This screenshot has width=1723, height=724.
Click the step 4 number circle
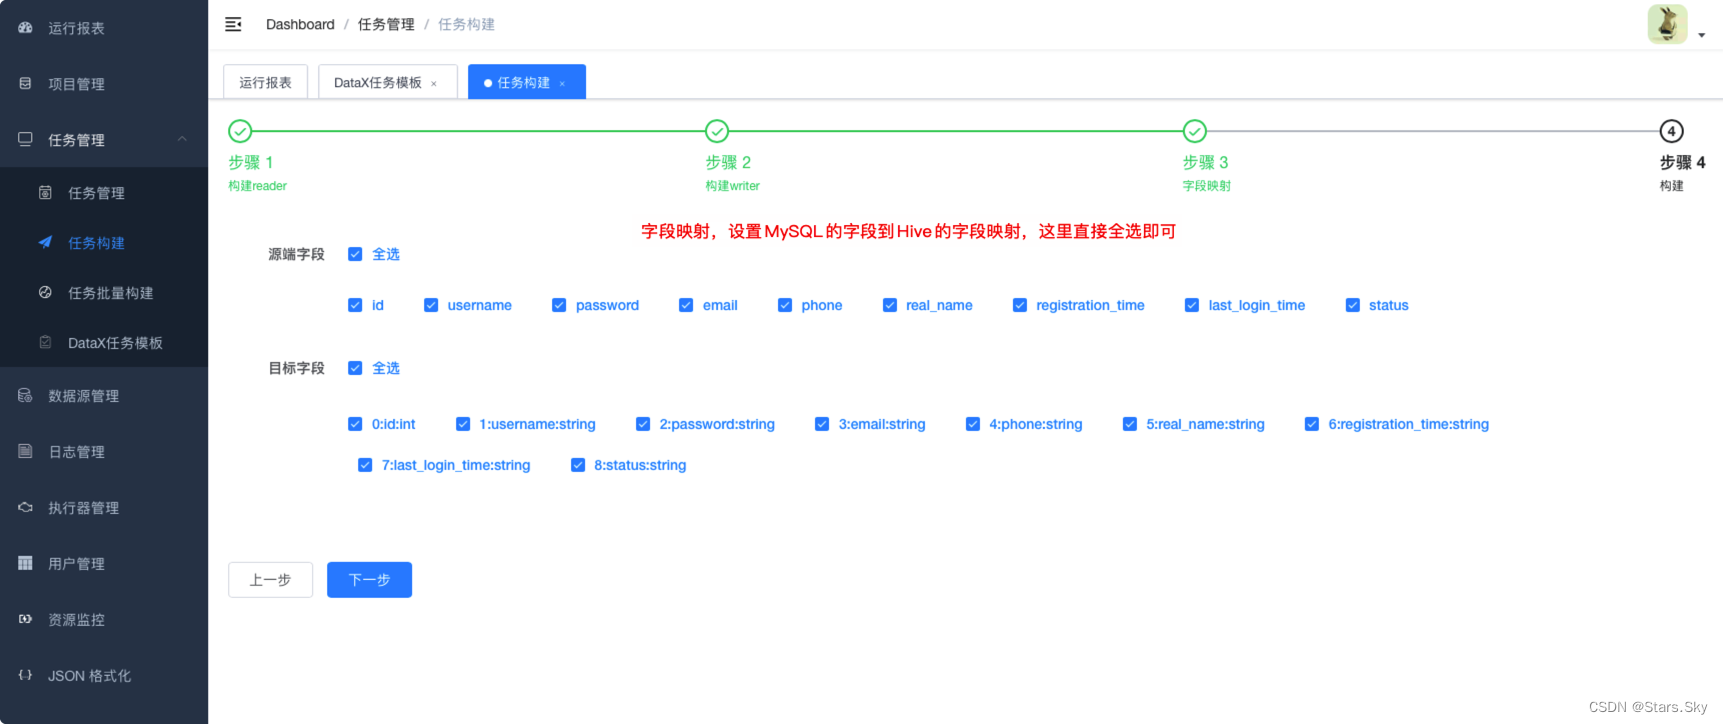pyautogui.click(x=1671, y=131)
